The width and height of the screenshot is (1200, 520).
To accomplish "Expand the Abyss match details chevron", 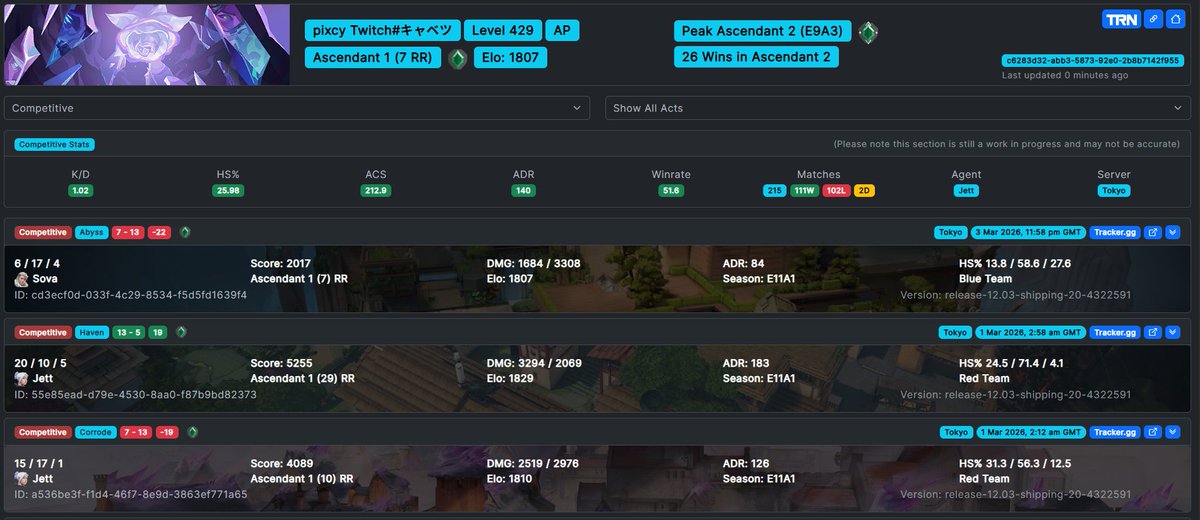I will click(1173, 233).
